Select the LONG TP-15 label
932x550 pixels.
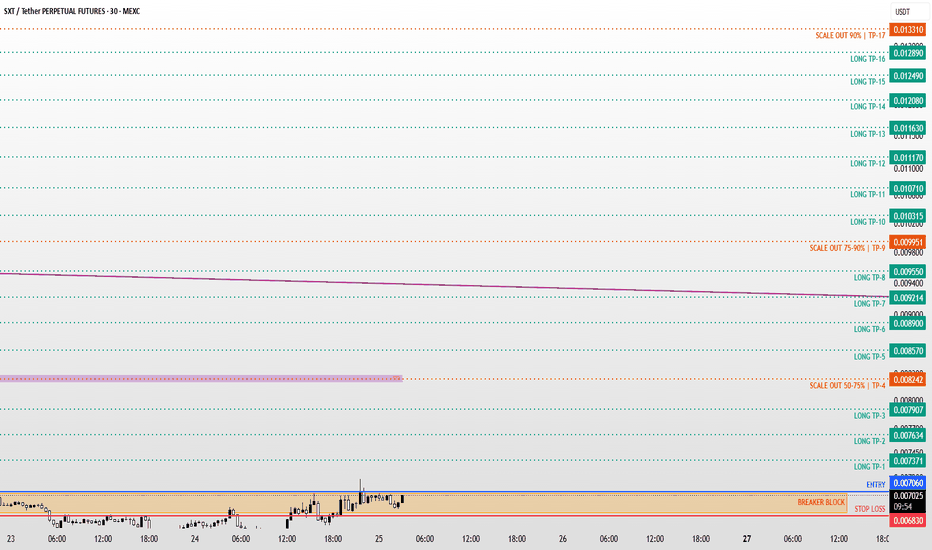click(x=867, y=81)
